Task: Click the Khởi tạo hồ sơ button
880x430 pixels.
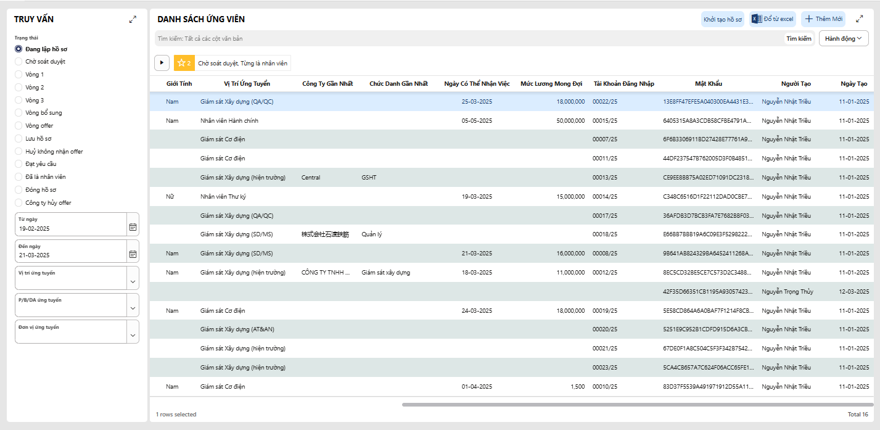Action: tap(723, 19)
